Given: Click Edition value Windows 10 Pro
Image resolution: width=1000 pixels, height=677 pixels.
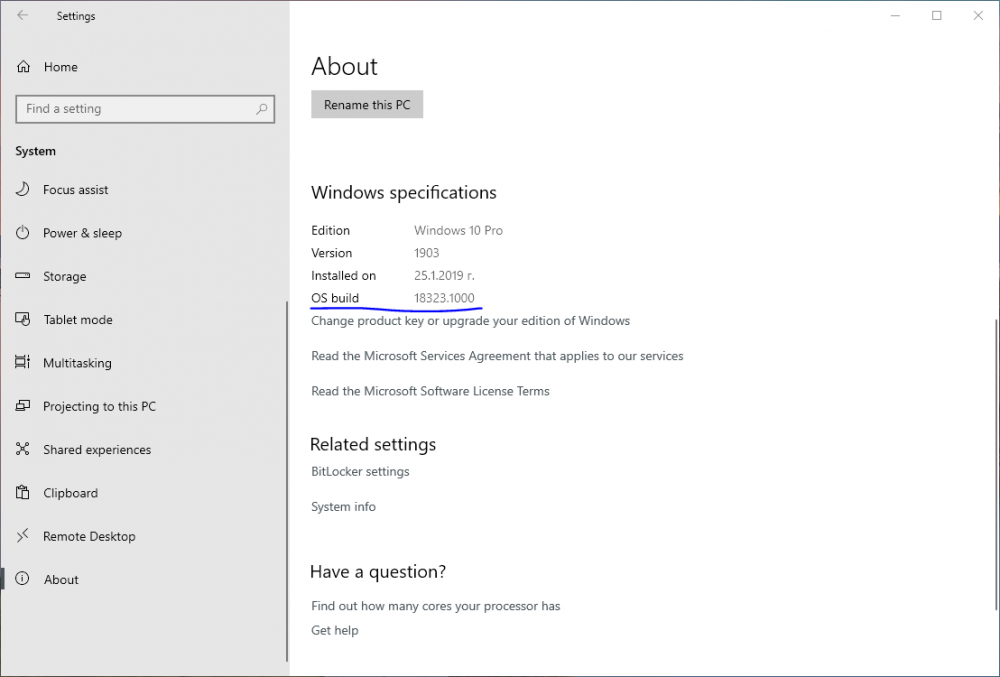Looking at the screenshot, I should point(459,230).
